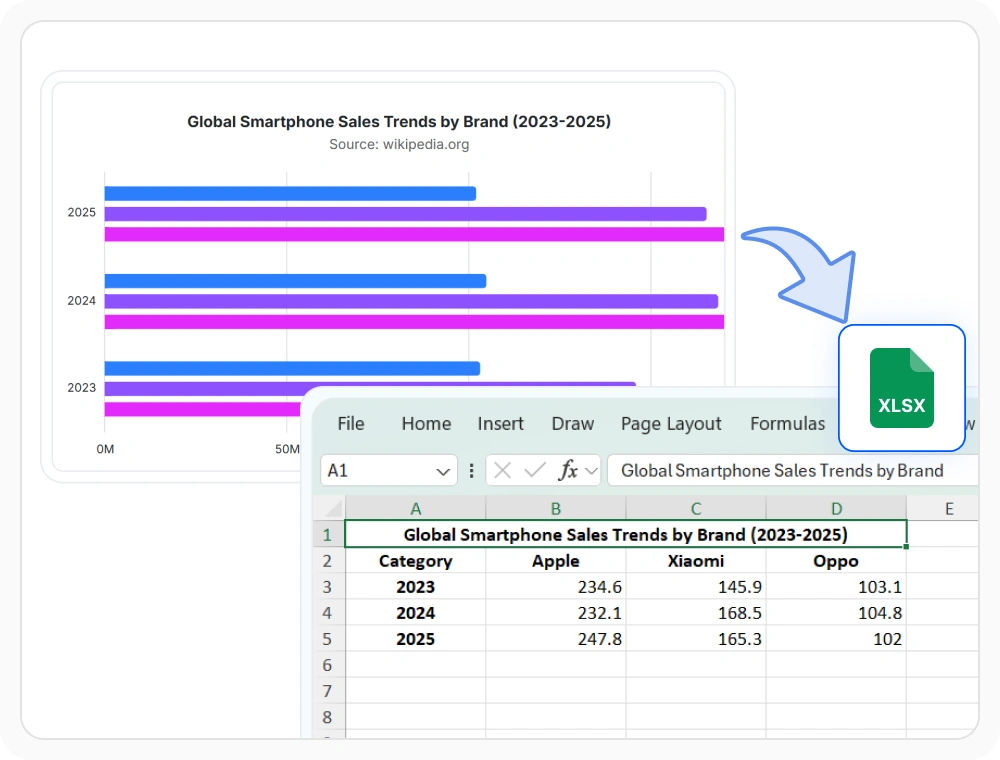This screenshot has height=760, width=1000.
Task: Click the purple bar for 2024
Action: (411, 301)
